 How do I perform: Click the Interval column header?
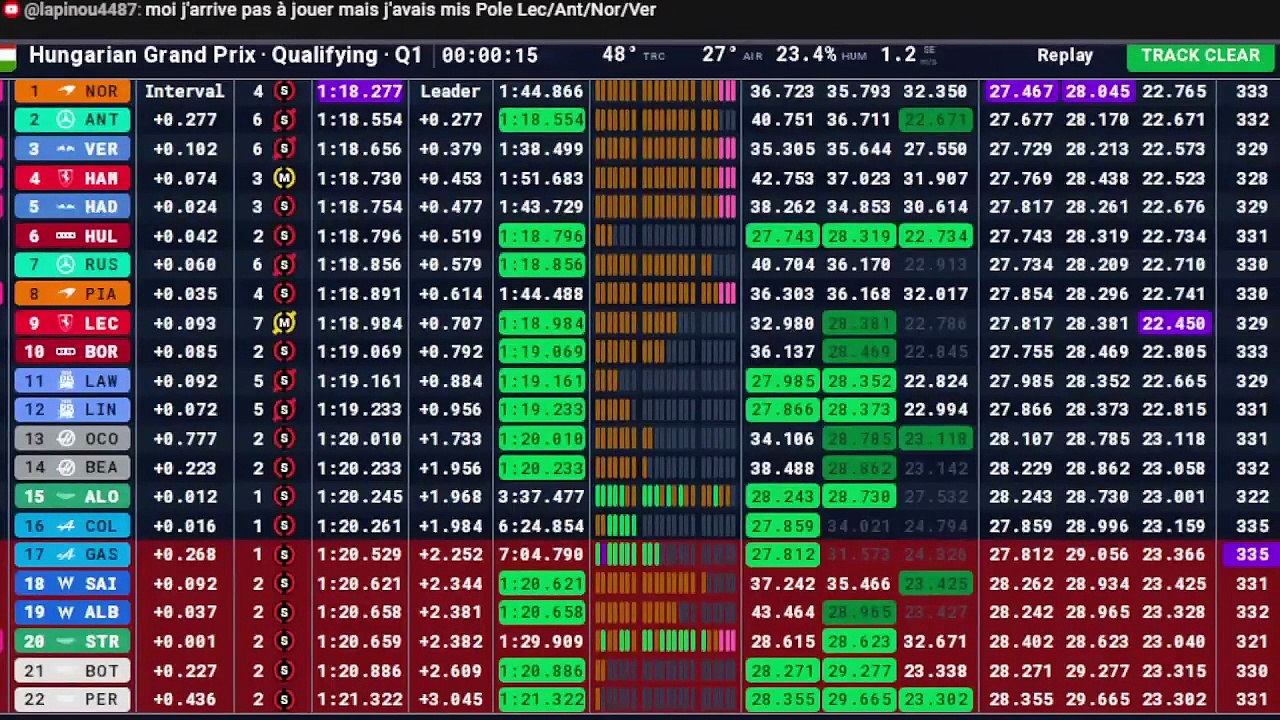184,91
